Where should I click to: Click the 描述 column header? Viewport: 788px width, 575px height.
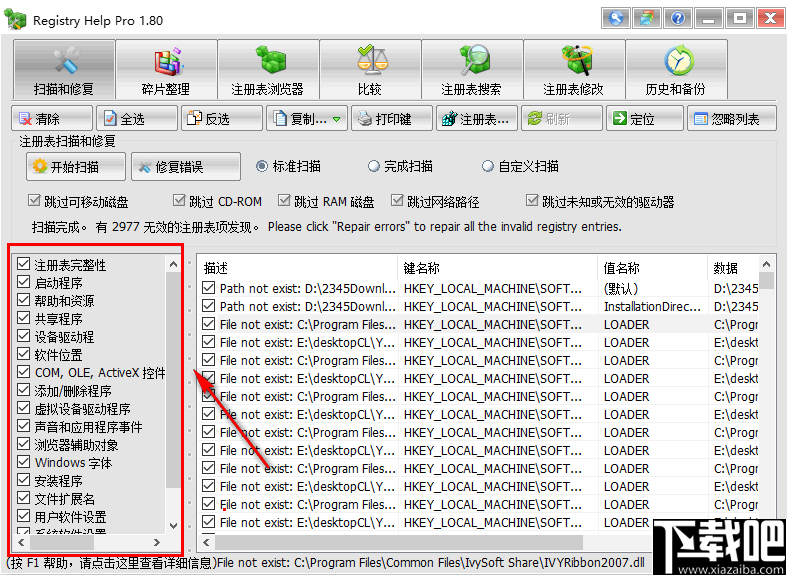pyautogui.click(x=298, y=268)
